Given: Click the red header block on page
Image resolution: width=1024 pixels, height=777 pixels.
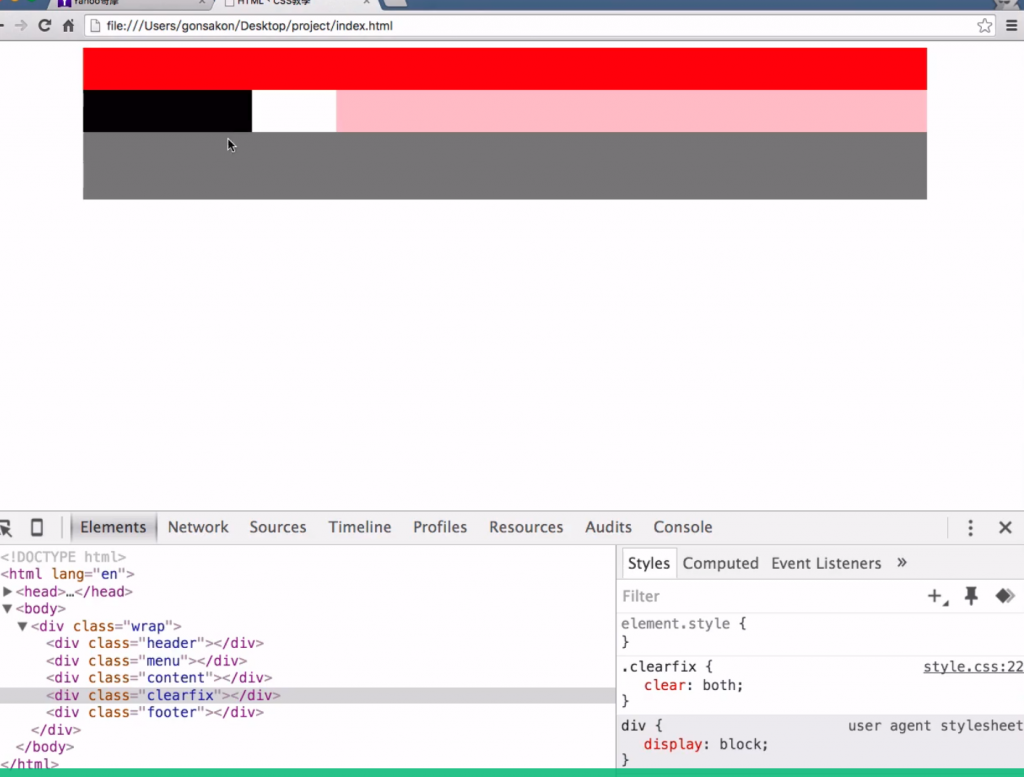Looking at the screenshot, I should (505, 69).
